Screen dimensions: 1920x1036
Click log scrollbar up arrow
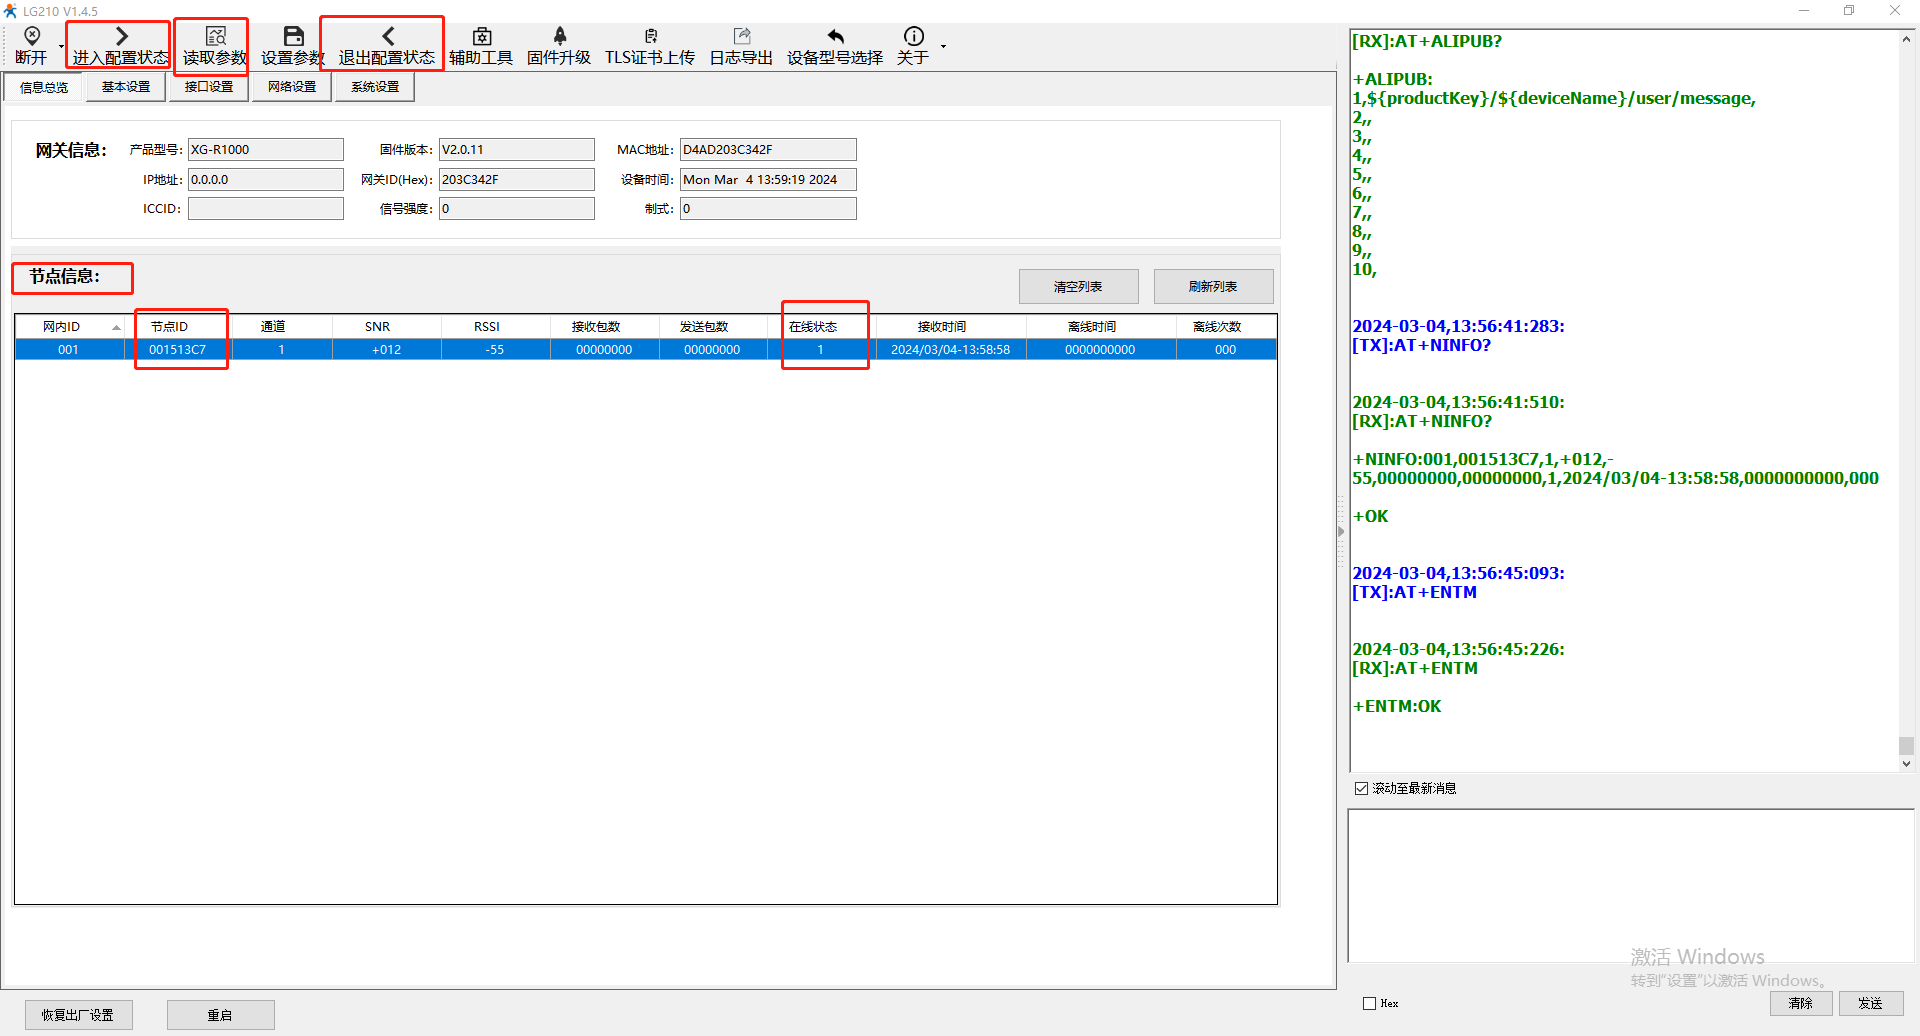point(1906,40)
